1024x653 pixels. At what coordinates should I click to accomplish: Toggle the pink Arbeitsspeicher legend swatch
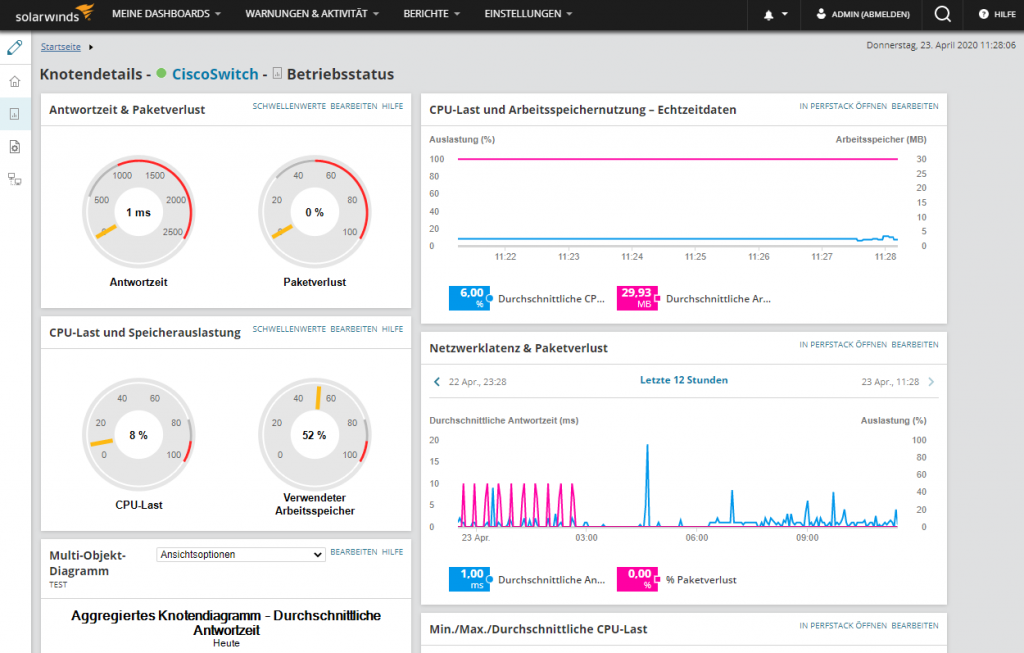(x=637, y=298)
